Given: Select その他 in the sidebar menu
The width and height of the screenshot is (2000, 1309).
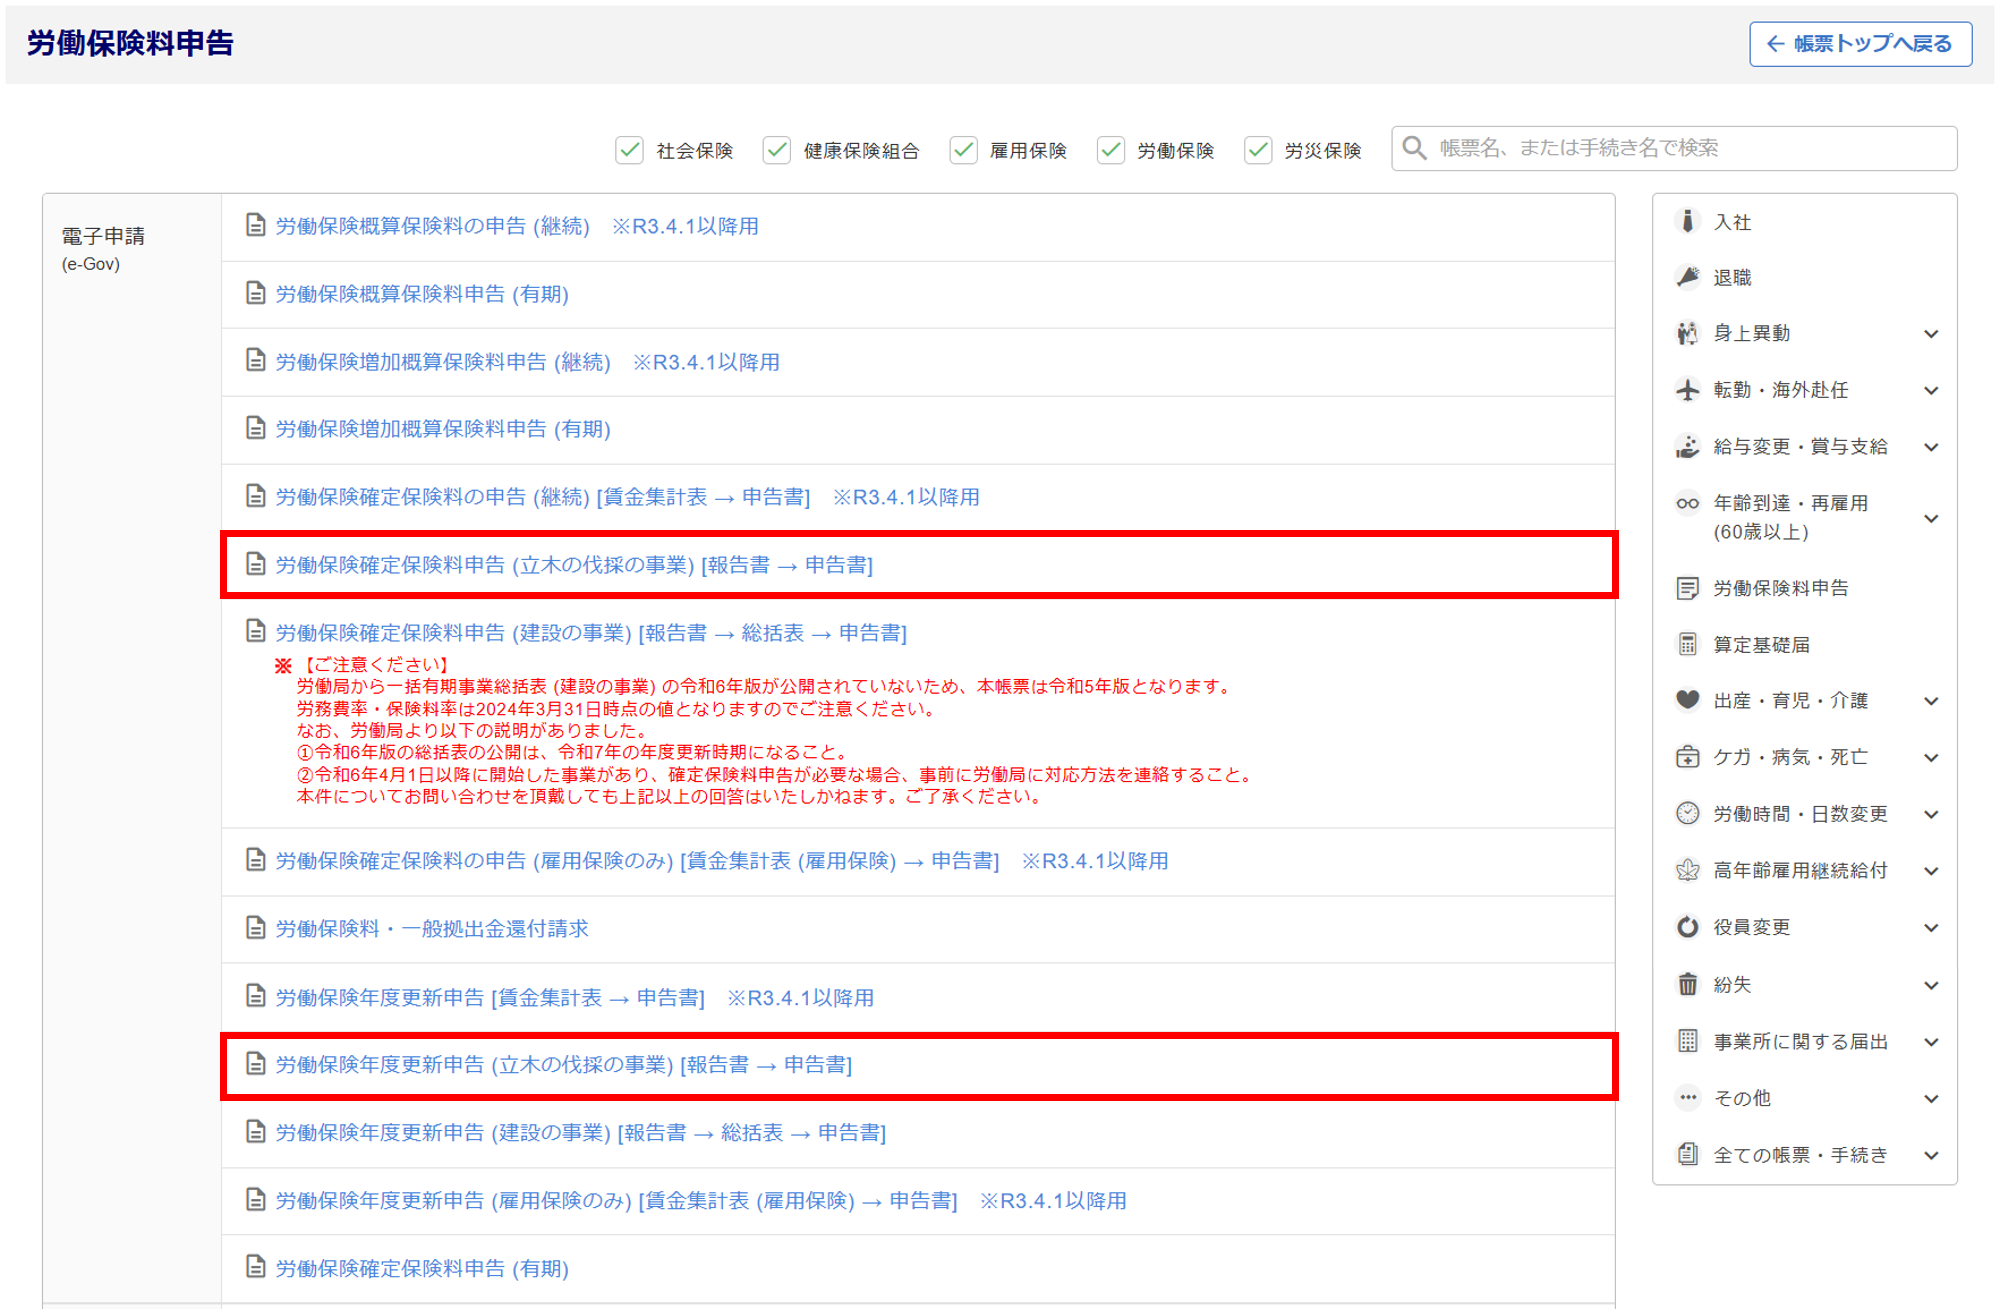Looking at the screenshot, I should click(1742, 1098).
